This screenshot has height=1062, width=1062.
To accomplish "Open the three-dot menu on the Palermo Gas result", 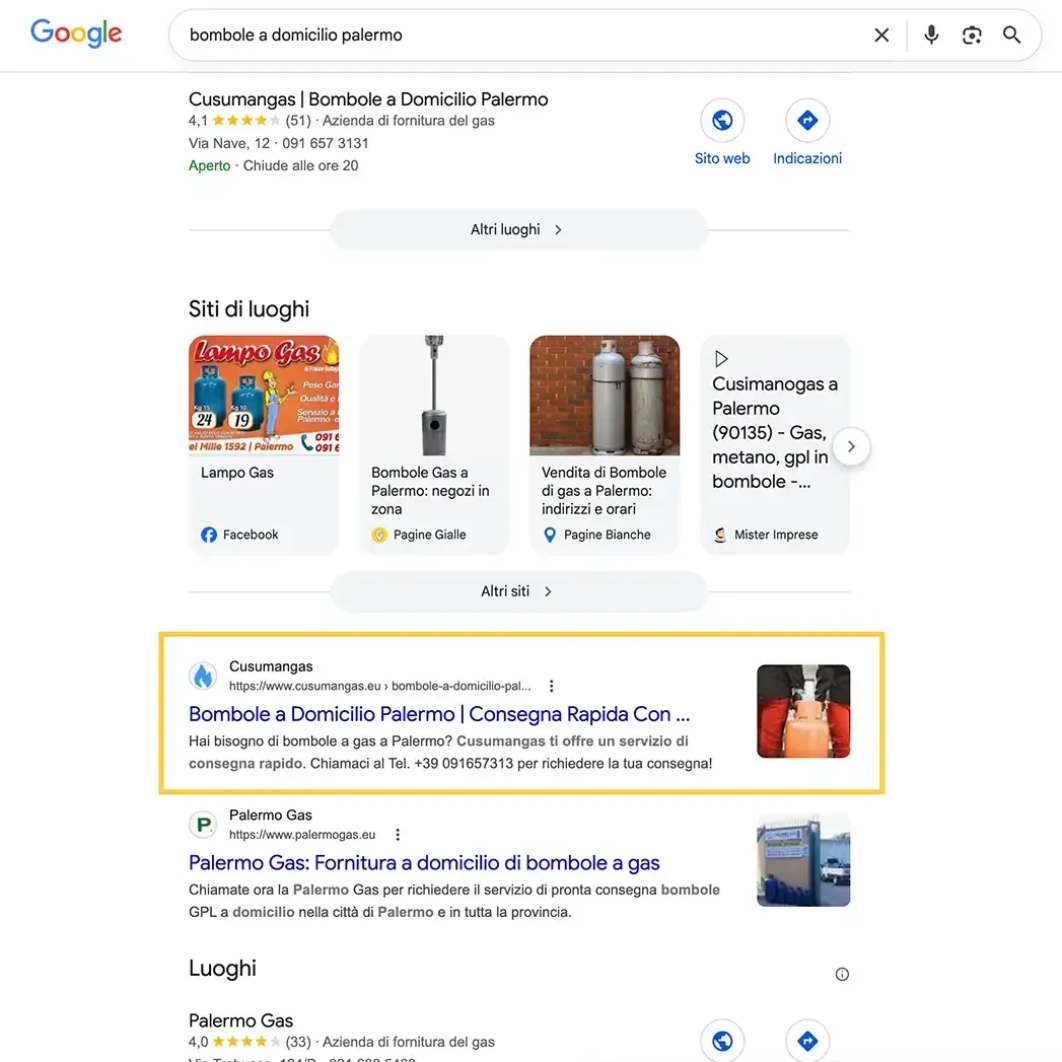I will click(x=397, y=834).
